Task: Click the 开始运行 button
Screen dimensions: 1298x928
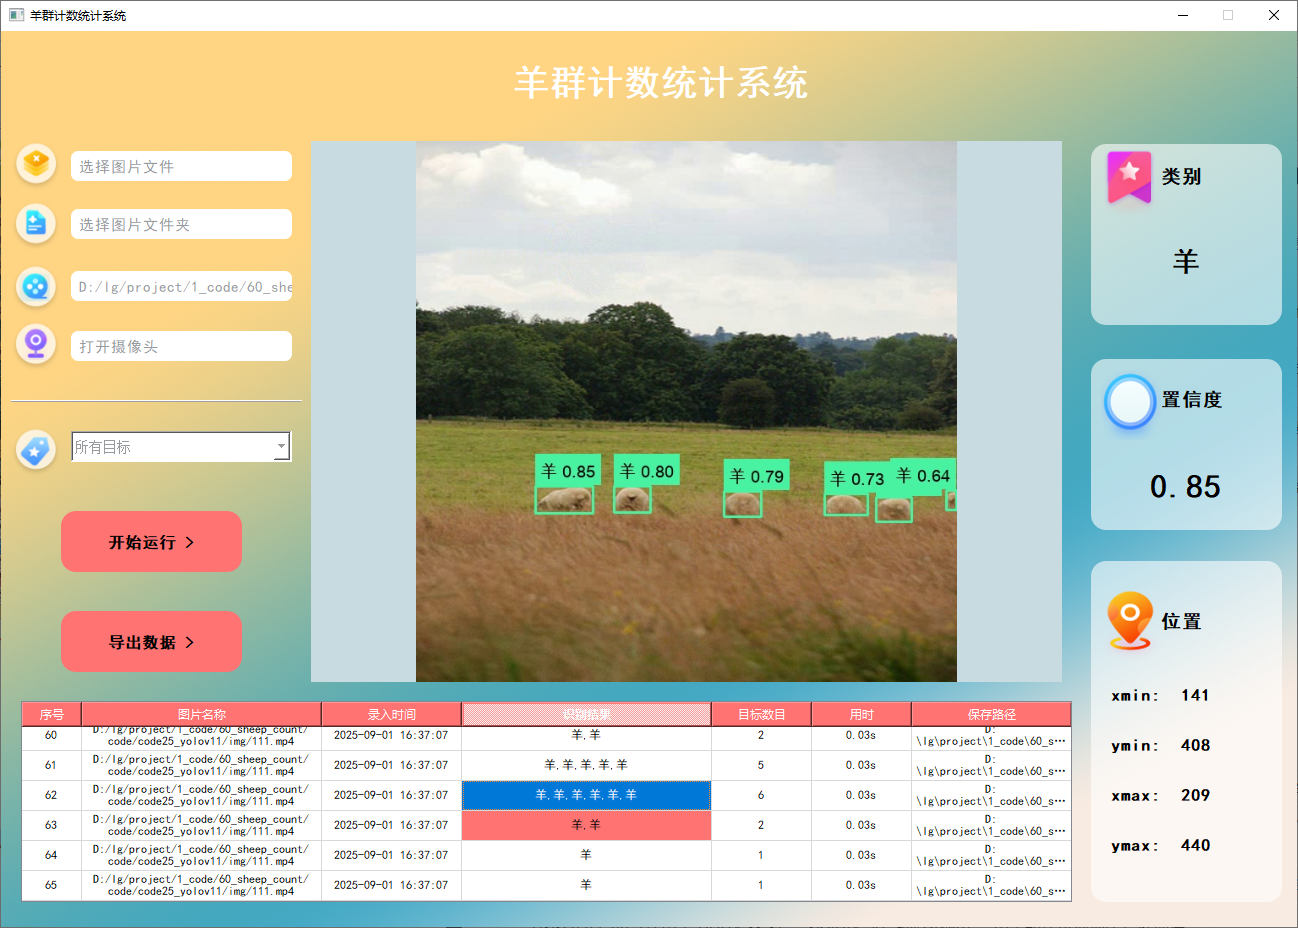Action: [151, 542]
